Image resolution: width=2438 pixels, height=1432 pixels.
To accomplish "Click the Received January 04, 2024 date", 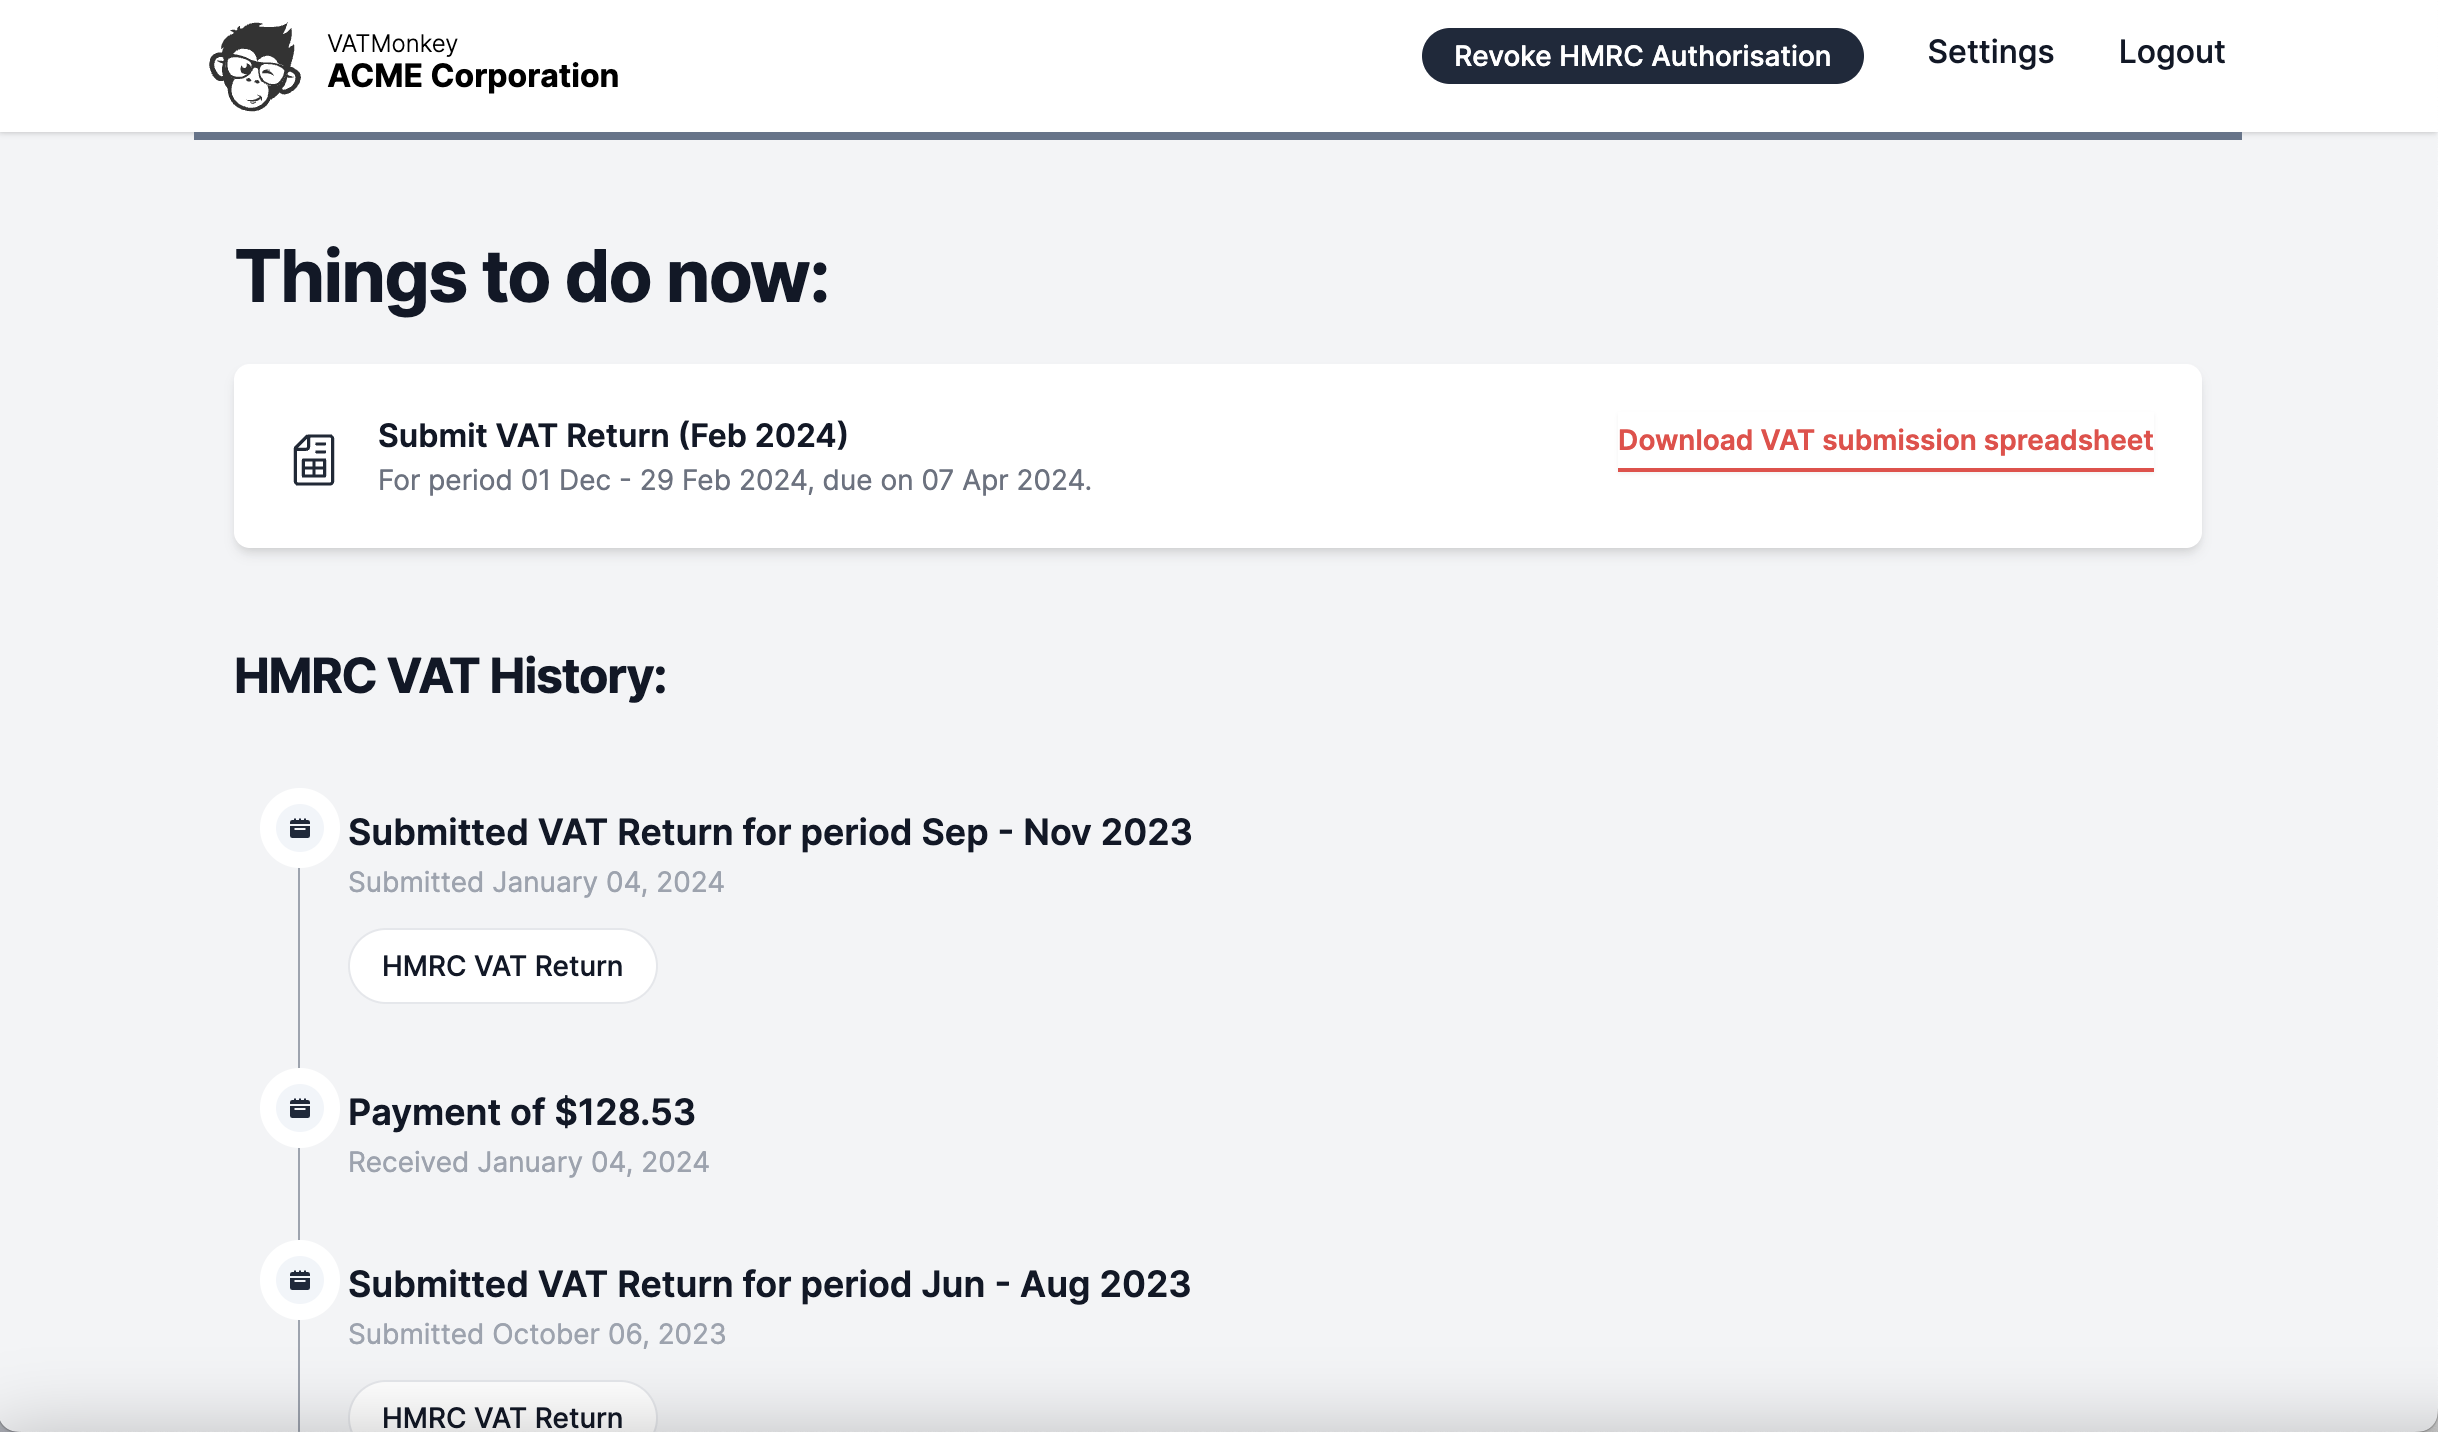I will pos(529,1162).
